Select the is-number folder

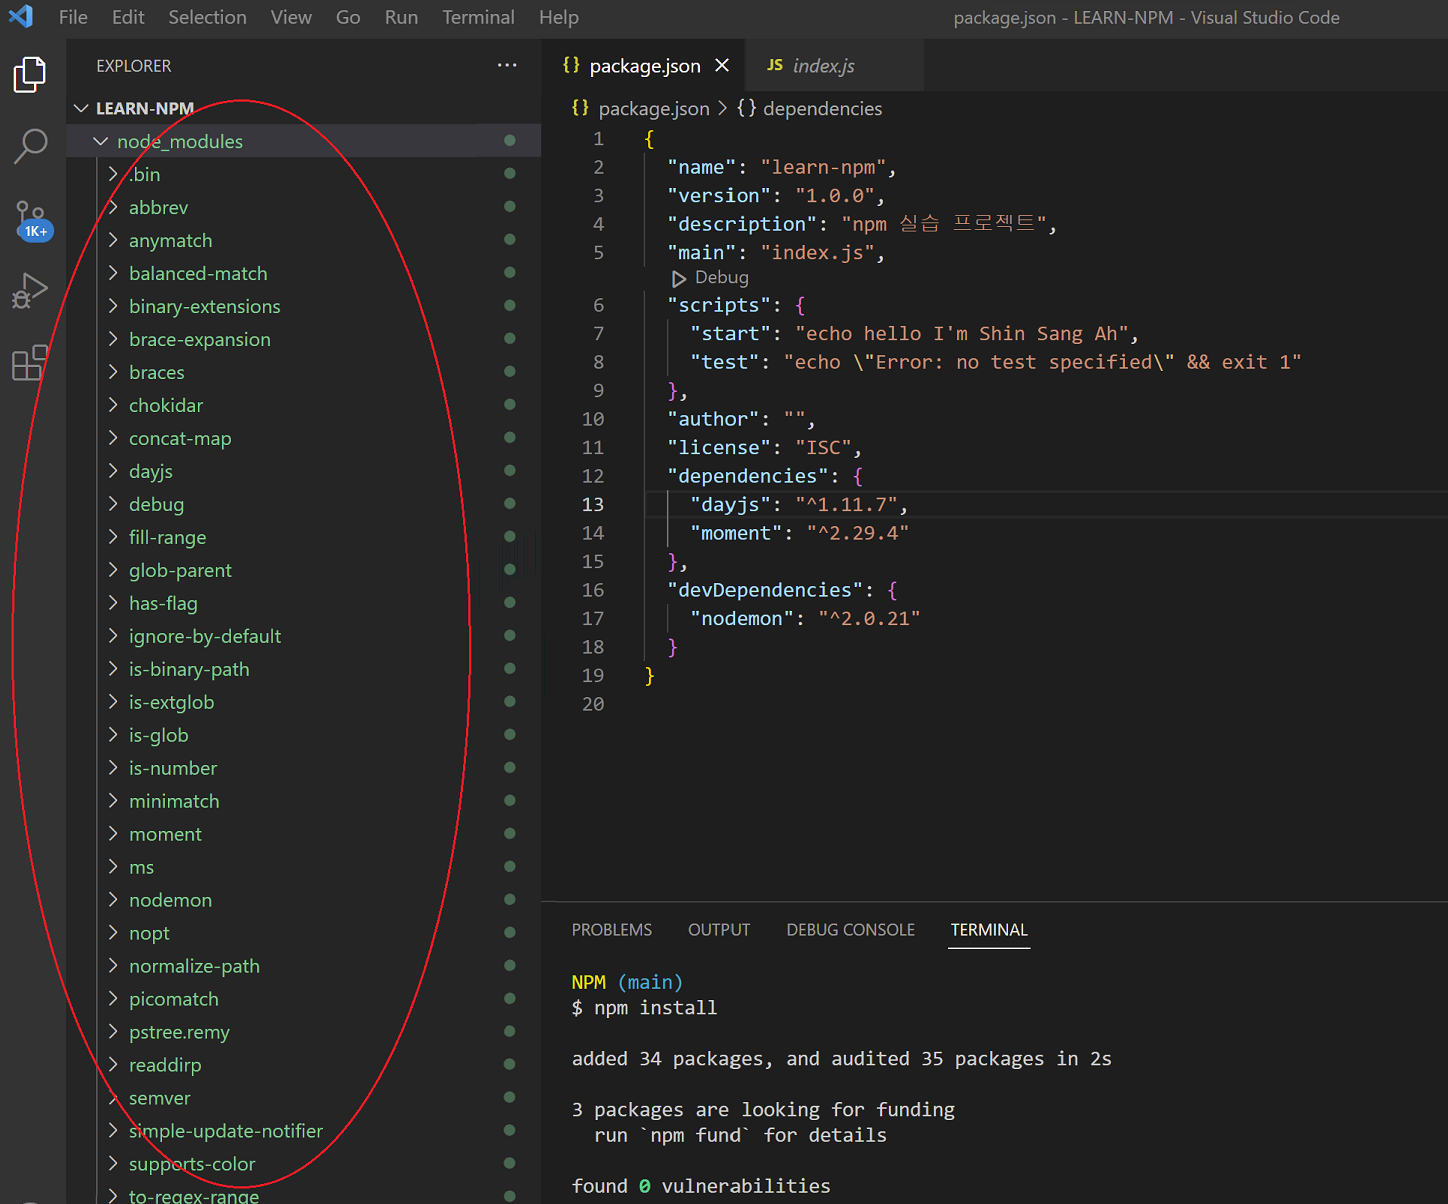click(303, 768)
